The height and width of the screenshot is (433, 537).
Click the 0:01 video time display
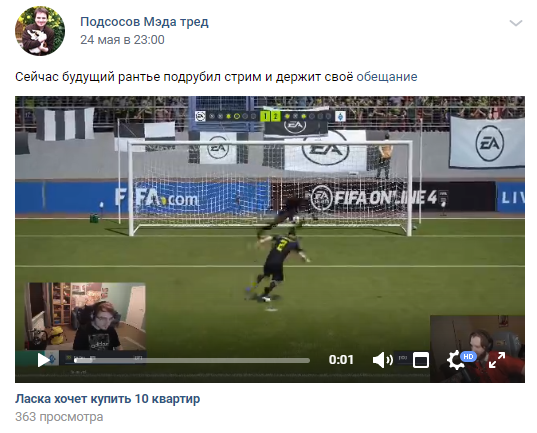click(341, 360)
